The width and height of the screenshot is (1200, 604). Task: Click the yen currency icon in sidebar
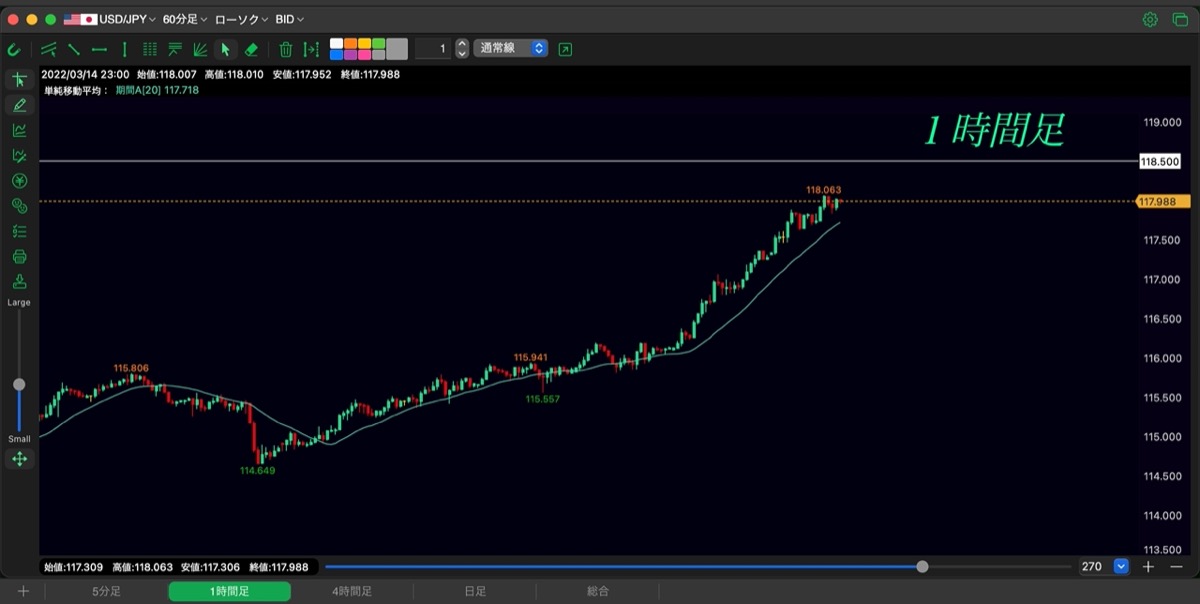pyautogui.click(x=19, y=181)
